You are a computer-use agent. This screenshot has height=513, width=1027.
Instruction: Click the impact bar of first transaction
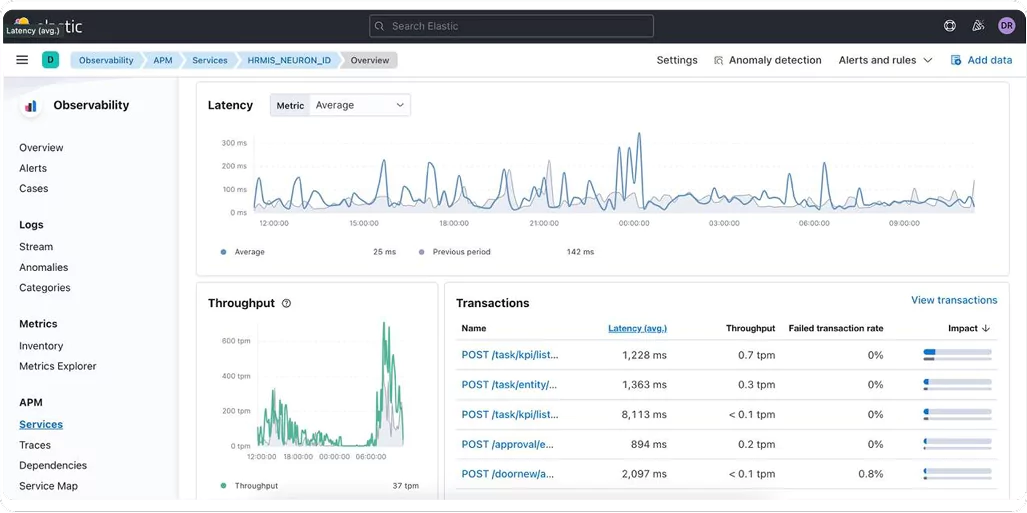click(x=957, y=355)
